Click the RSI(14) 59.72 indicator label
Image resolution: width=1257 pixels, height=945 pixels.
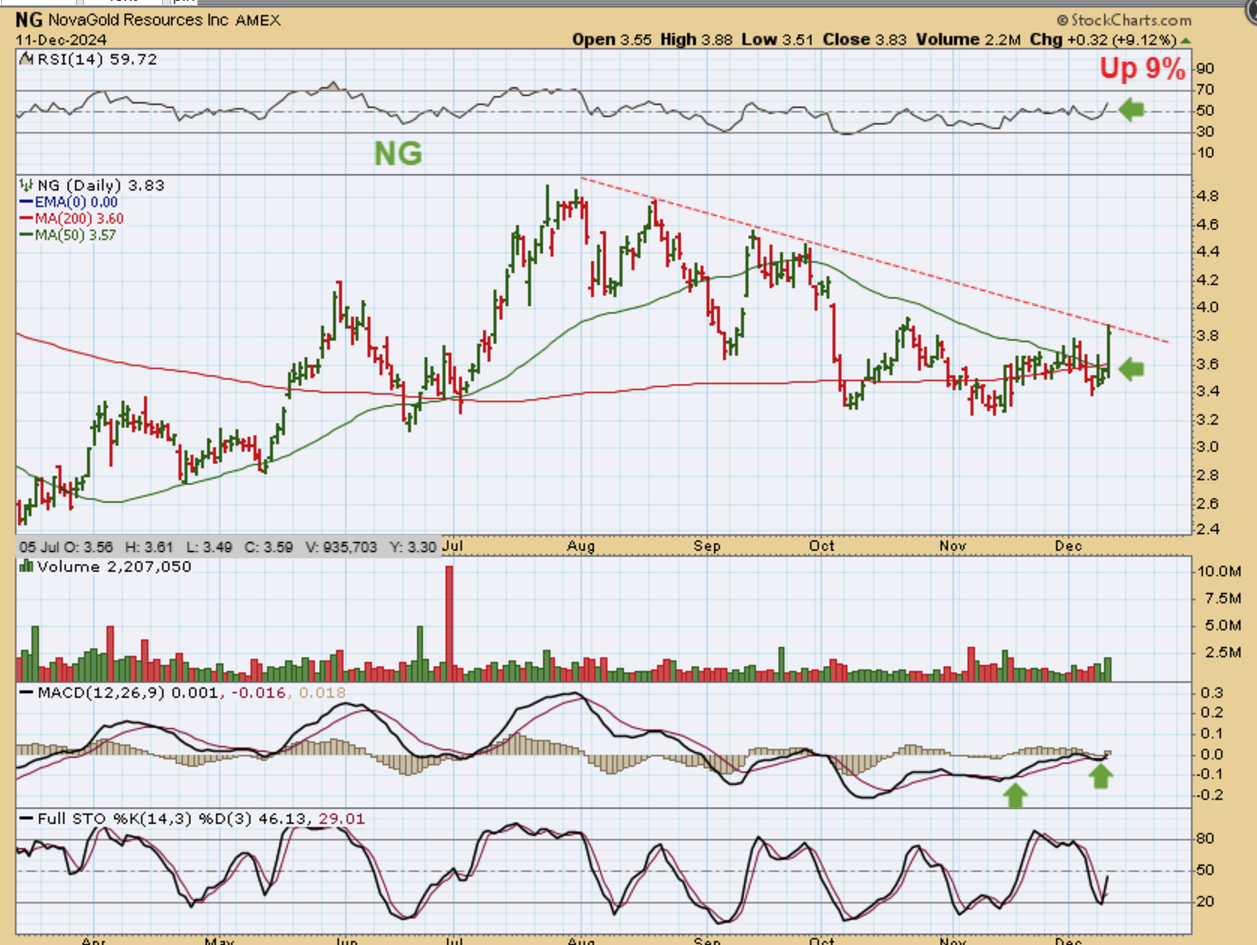point(96,59)
